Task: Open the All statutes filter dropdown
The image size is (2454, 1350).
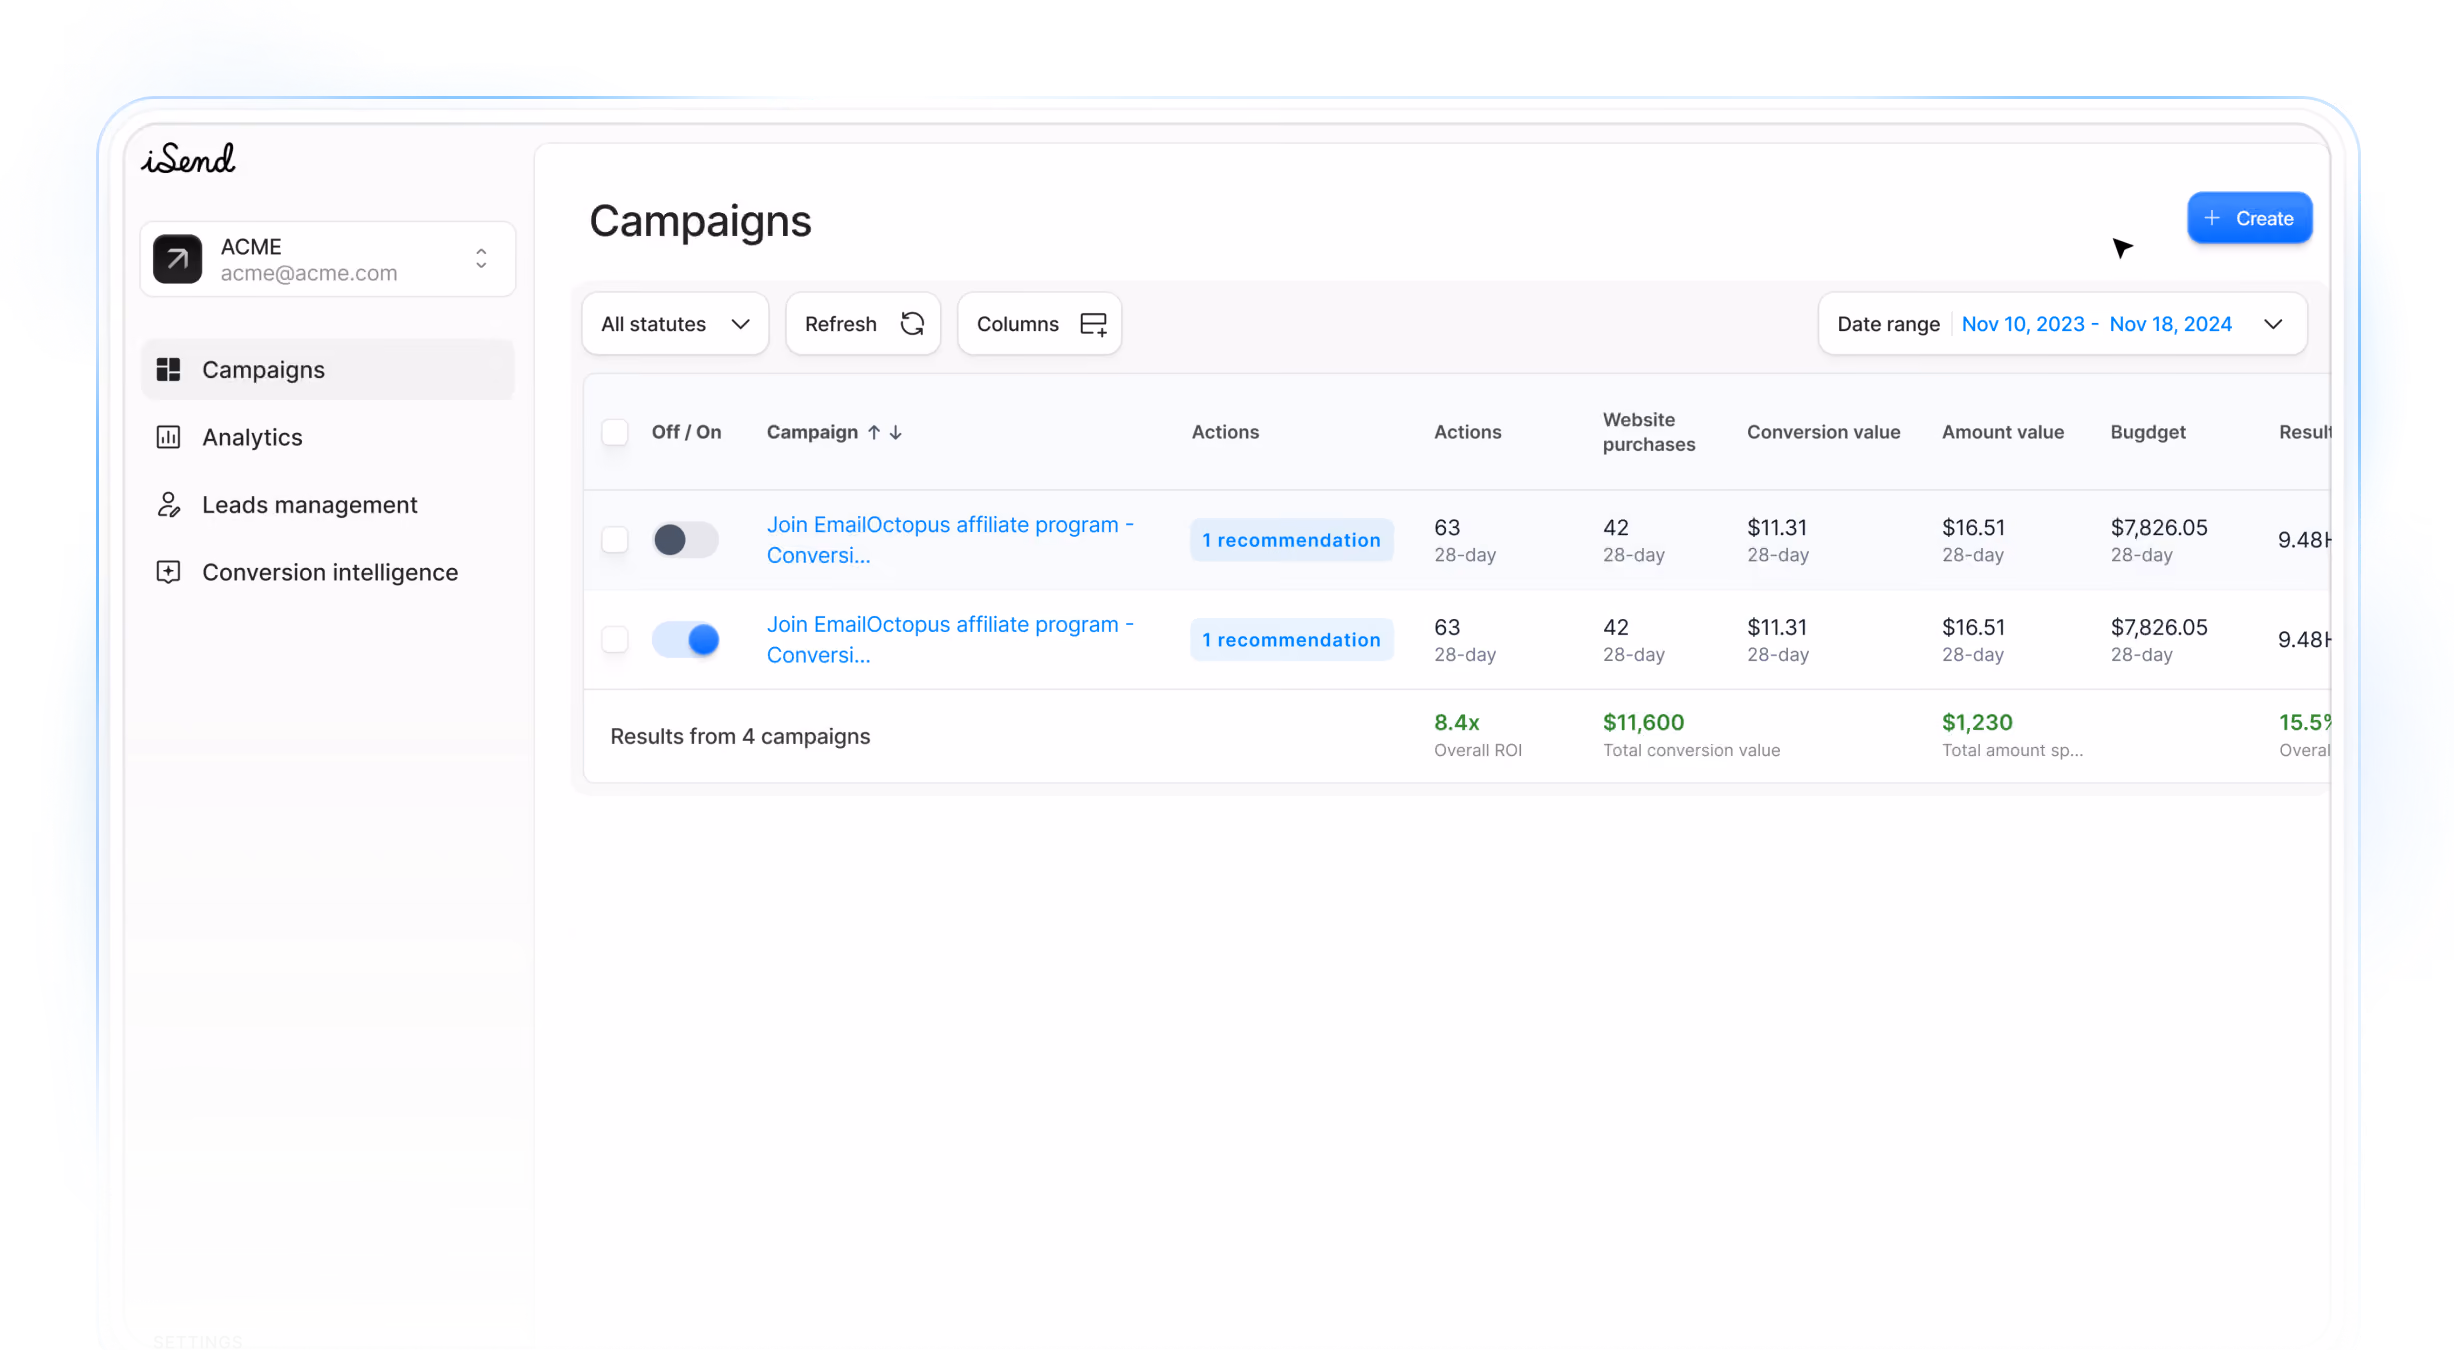Action: pos(675,324)
